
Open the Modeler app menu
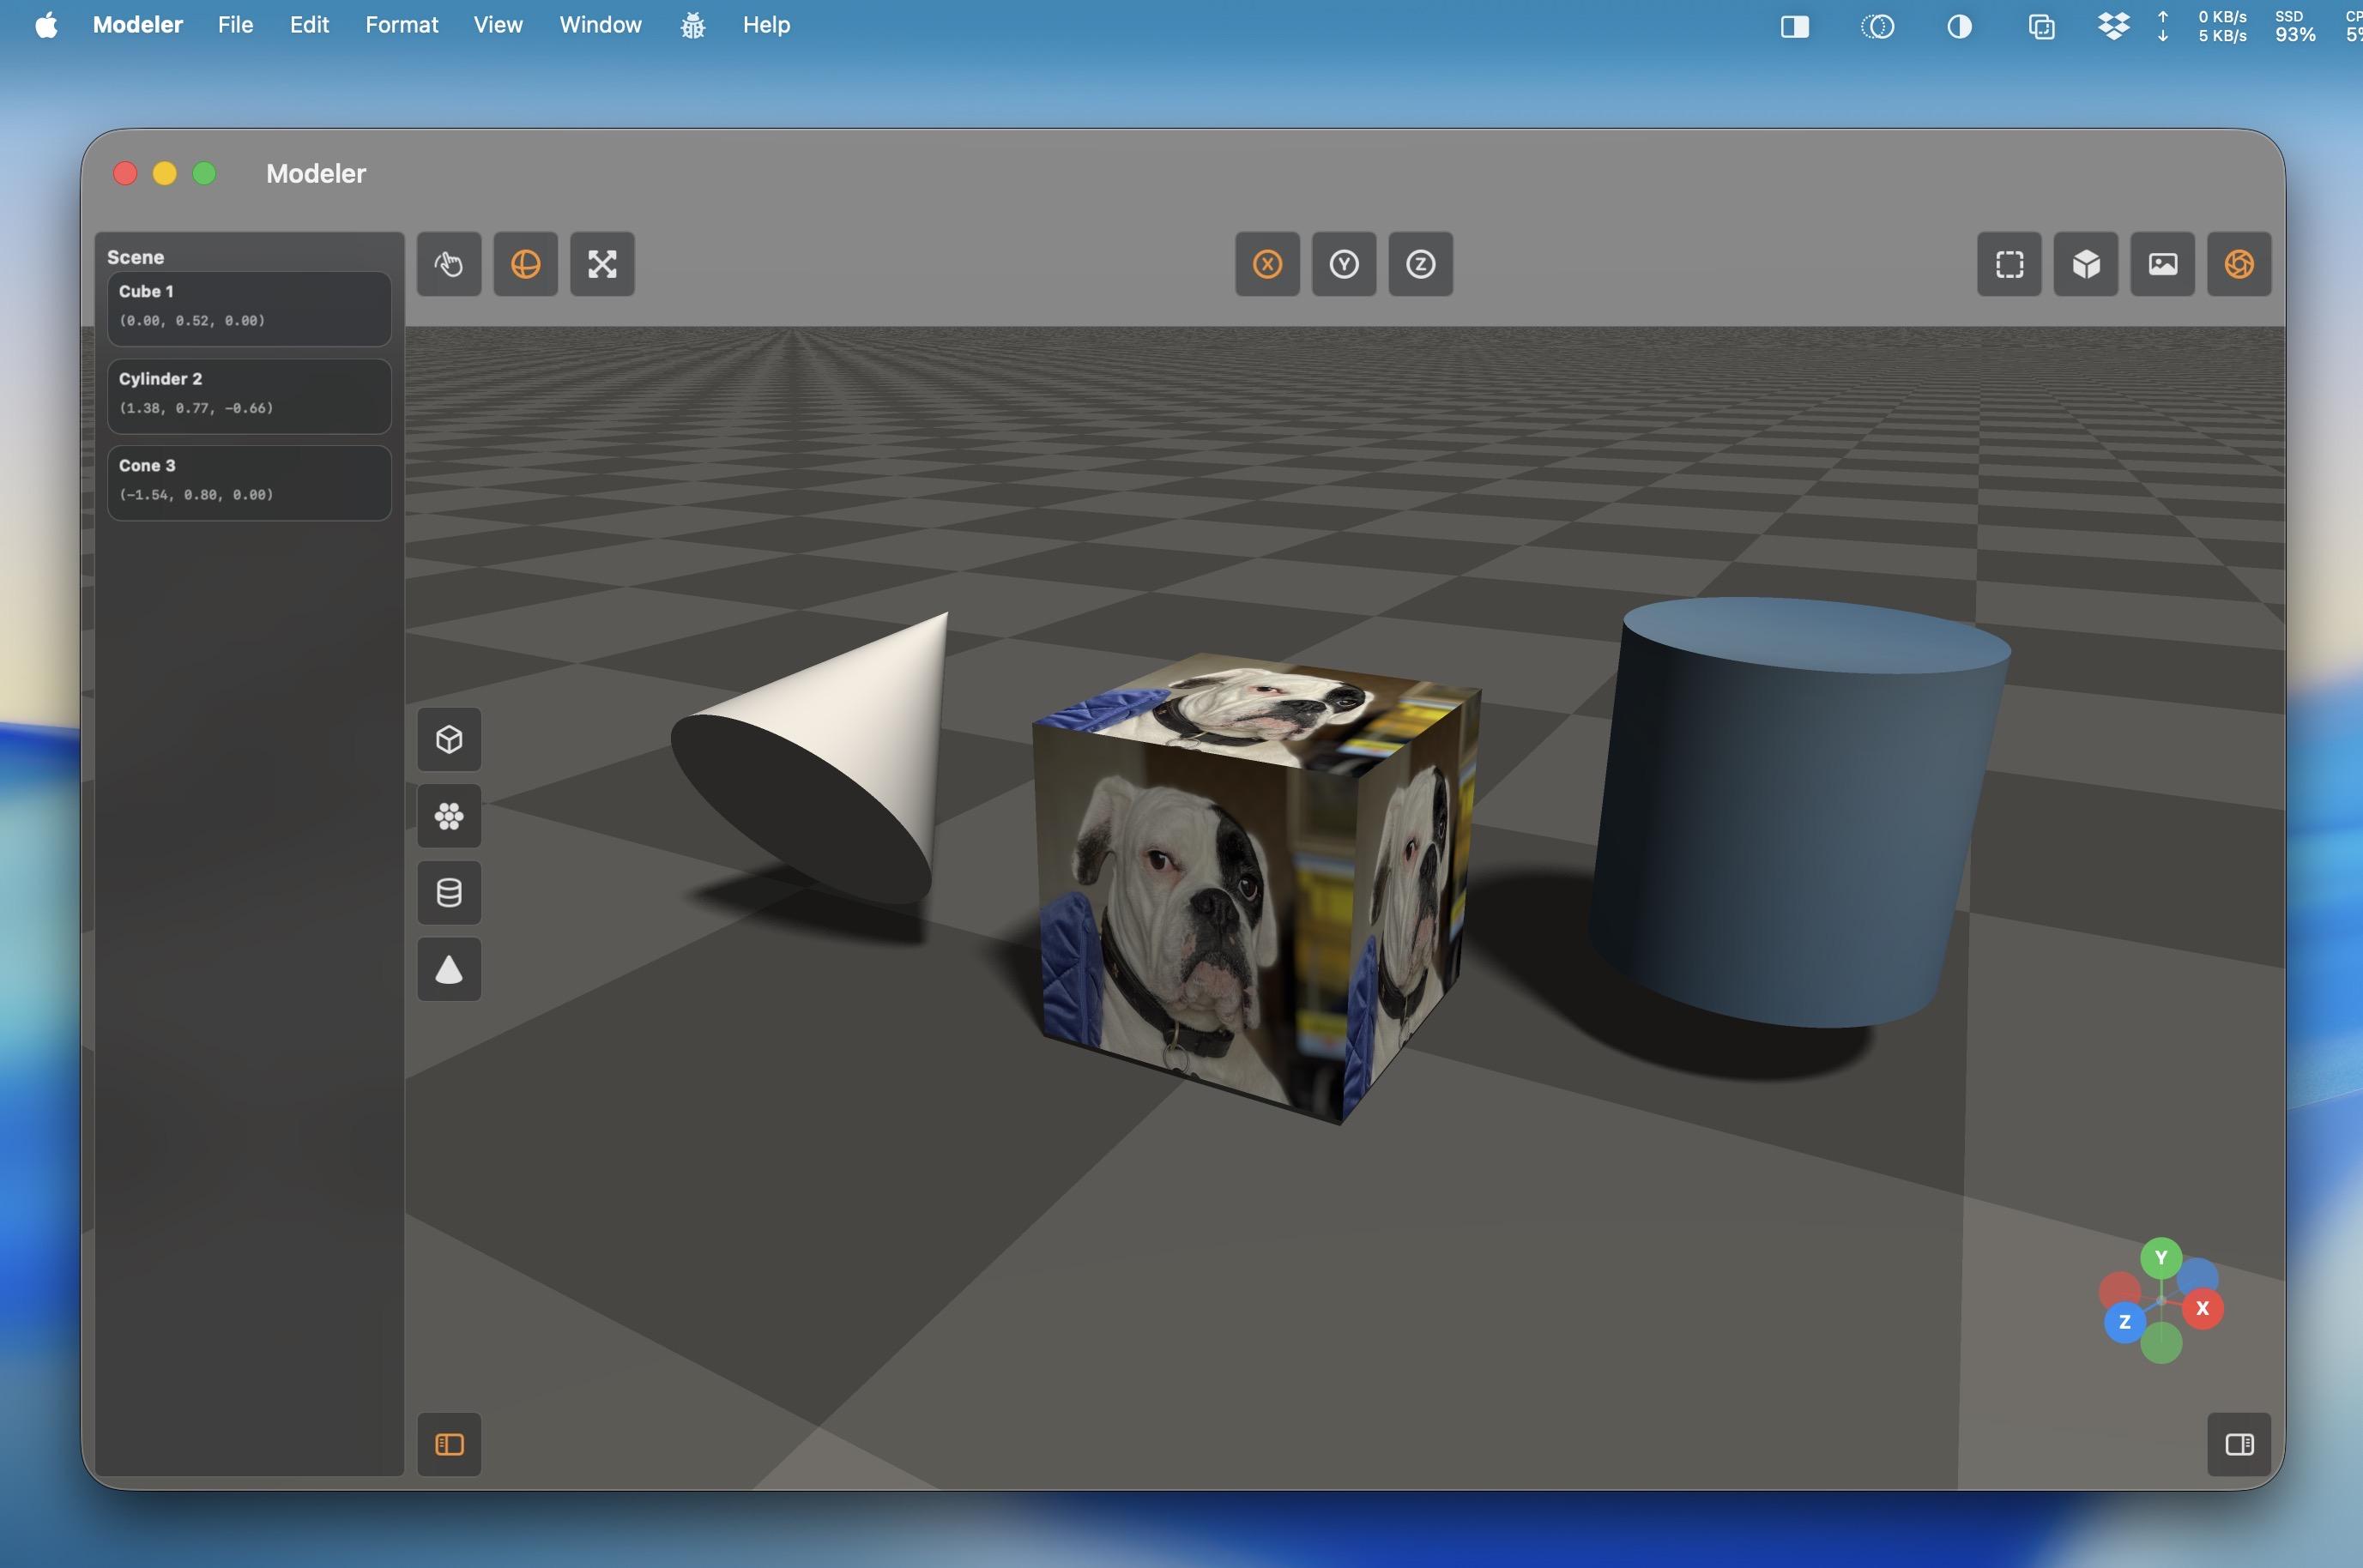coord(138,25)
